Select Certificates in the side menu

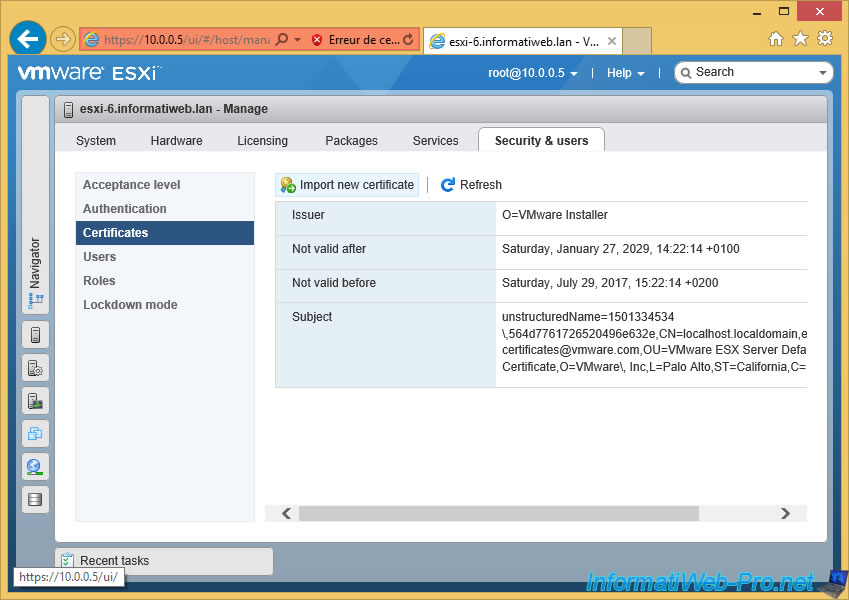point(165,233)
